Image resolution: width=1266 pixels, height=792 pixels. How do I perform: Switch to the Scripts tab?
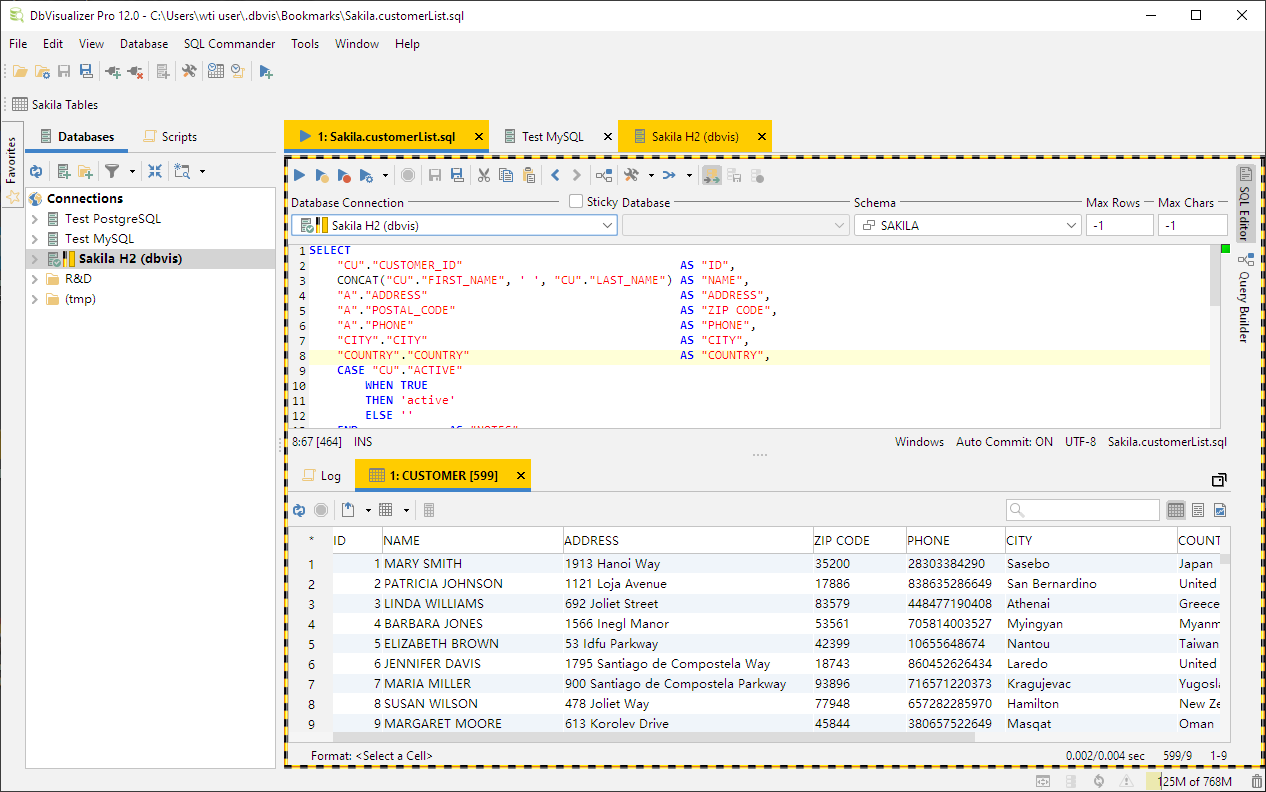click(170, 137)
